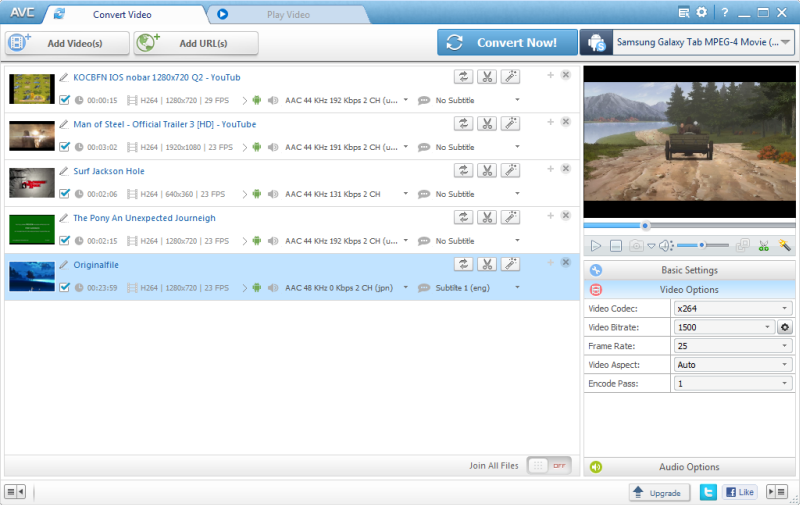This screenshot has width=800, height=505.
Task: Open magic wand effects for Man of Steel
Action: 510,123
